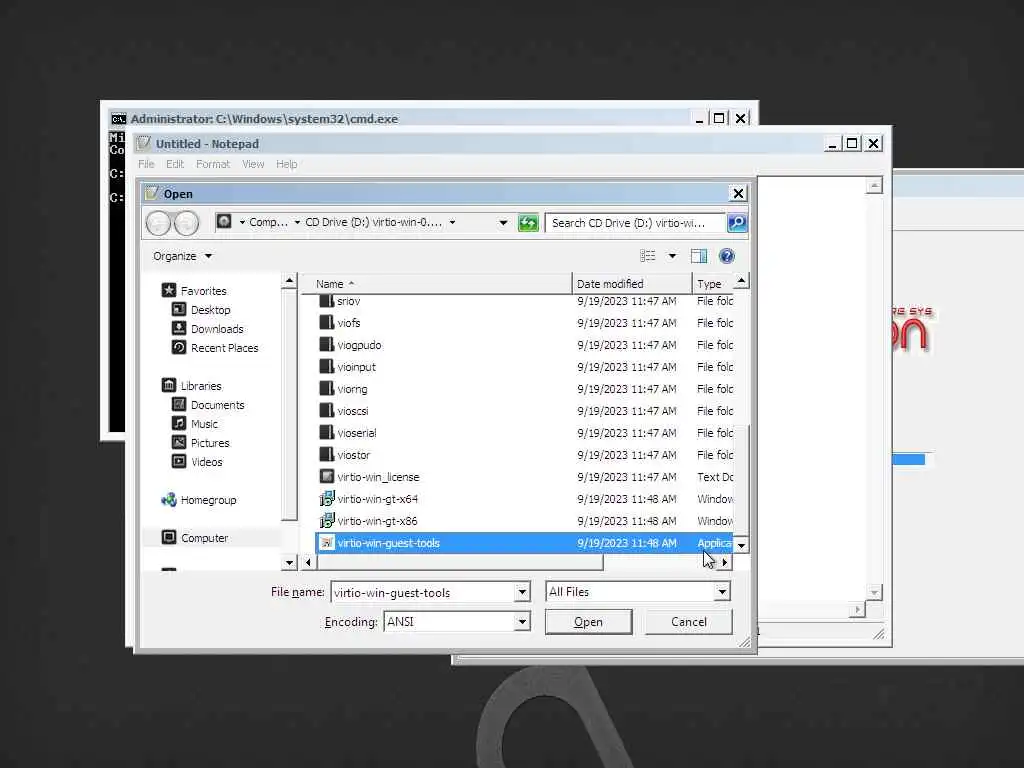Open the Encoding ANSI dropdown
Image resolution: width=1024 pixels, height=768 pixels.
[x=522, y=622]
